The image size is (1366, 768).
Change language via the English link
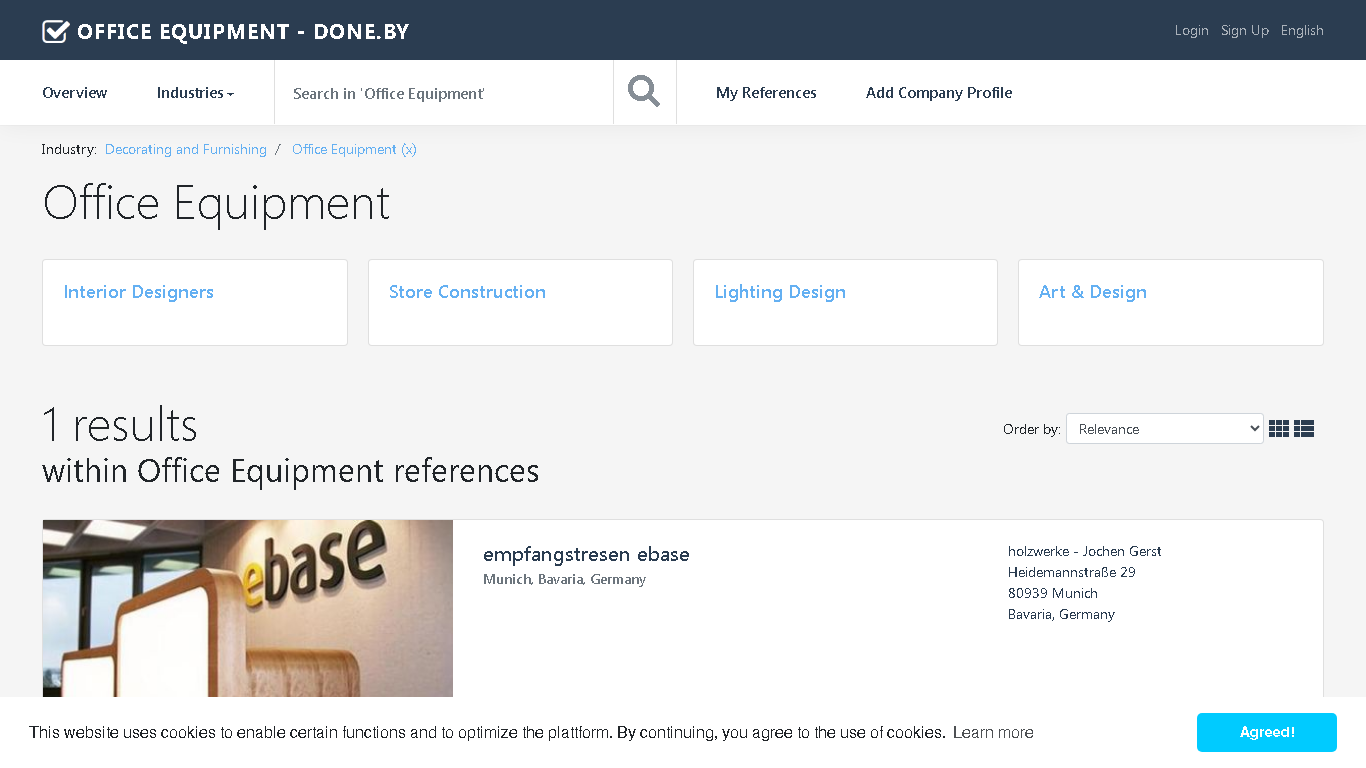point(1302,30)
